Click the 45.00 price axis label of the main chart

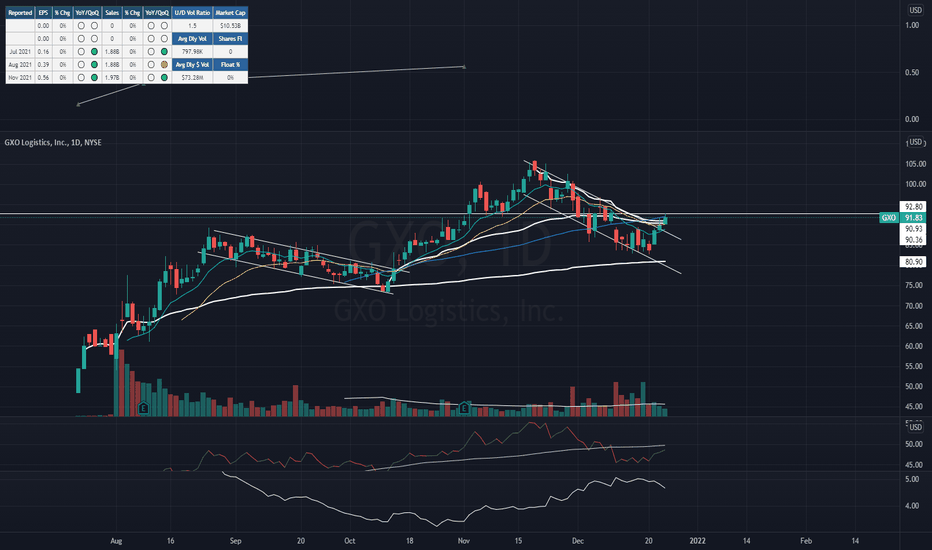point(914,407)
